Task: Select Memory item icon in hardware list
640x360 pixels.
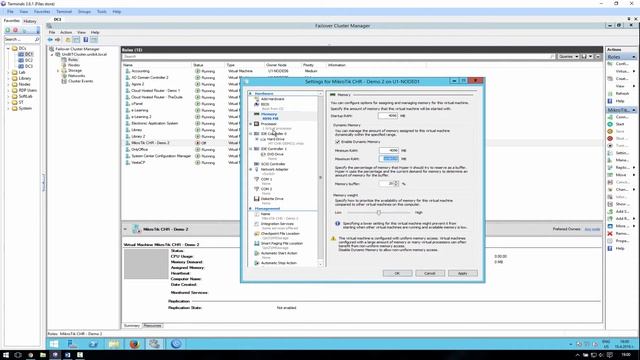Action: pos(256,114)
